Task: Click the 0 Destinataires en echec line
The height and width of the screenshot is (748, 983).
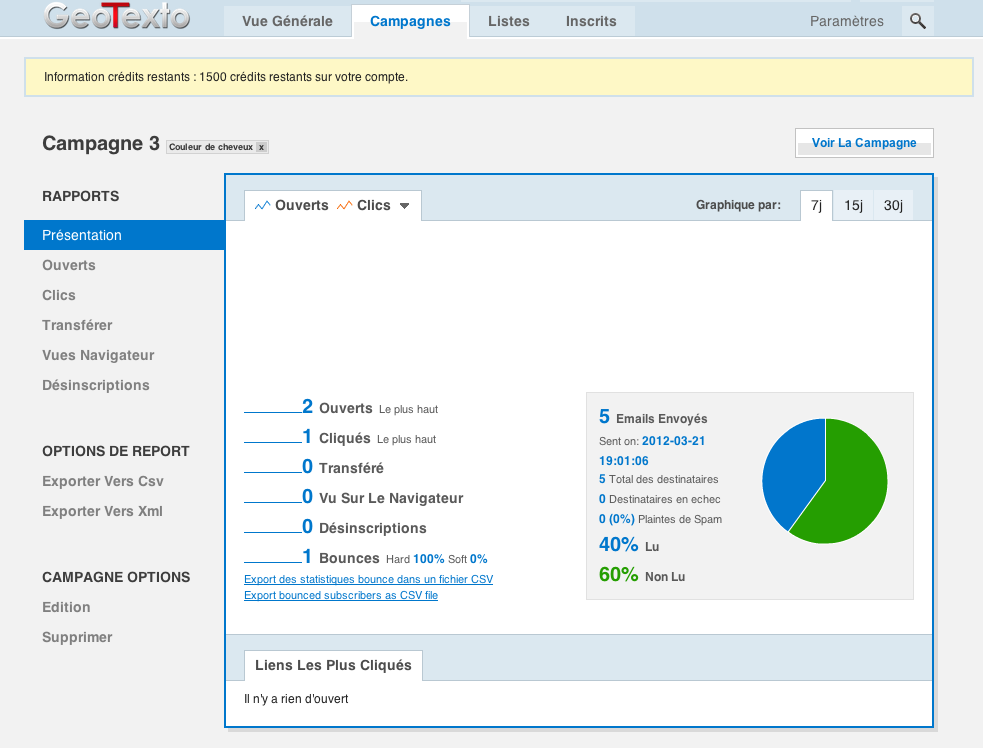Action: coord(660,500)
